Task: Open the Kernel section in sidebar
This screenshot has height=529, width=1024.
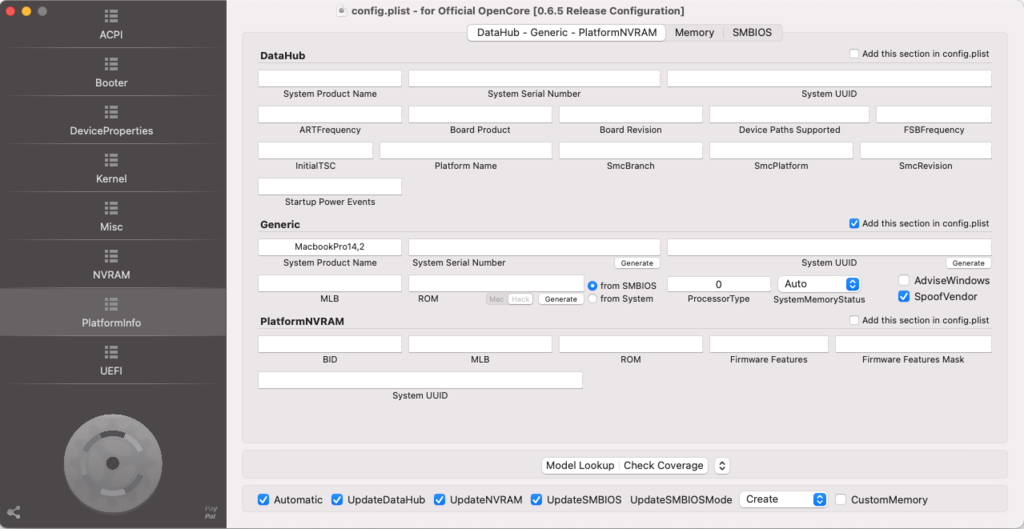Action: 111,168
